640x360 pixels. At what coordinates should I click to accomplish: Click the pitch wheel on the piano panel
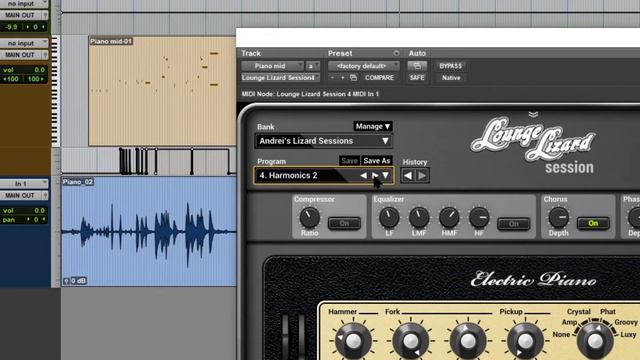285,337
